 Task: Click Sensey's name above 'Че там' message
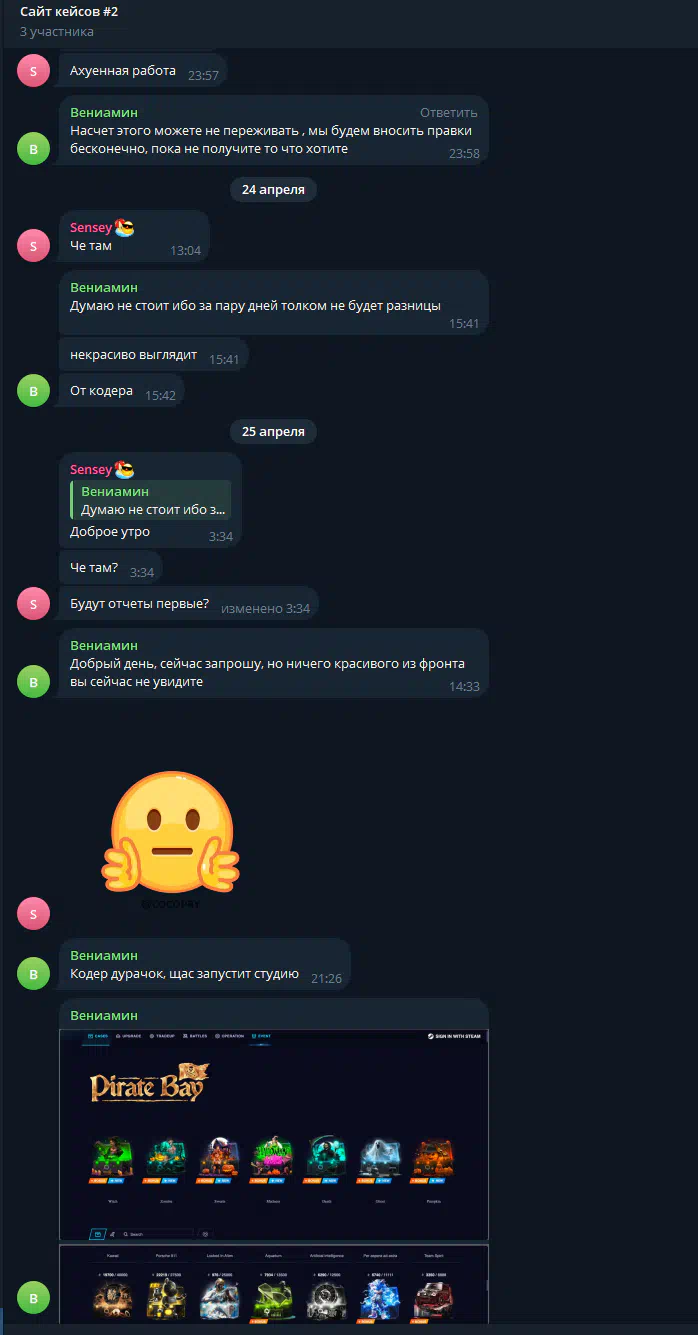click(91, 228)
